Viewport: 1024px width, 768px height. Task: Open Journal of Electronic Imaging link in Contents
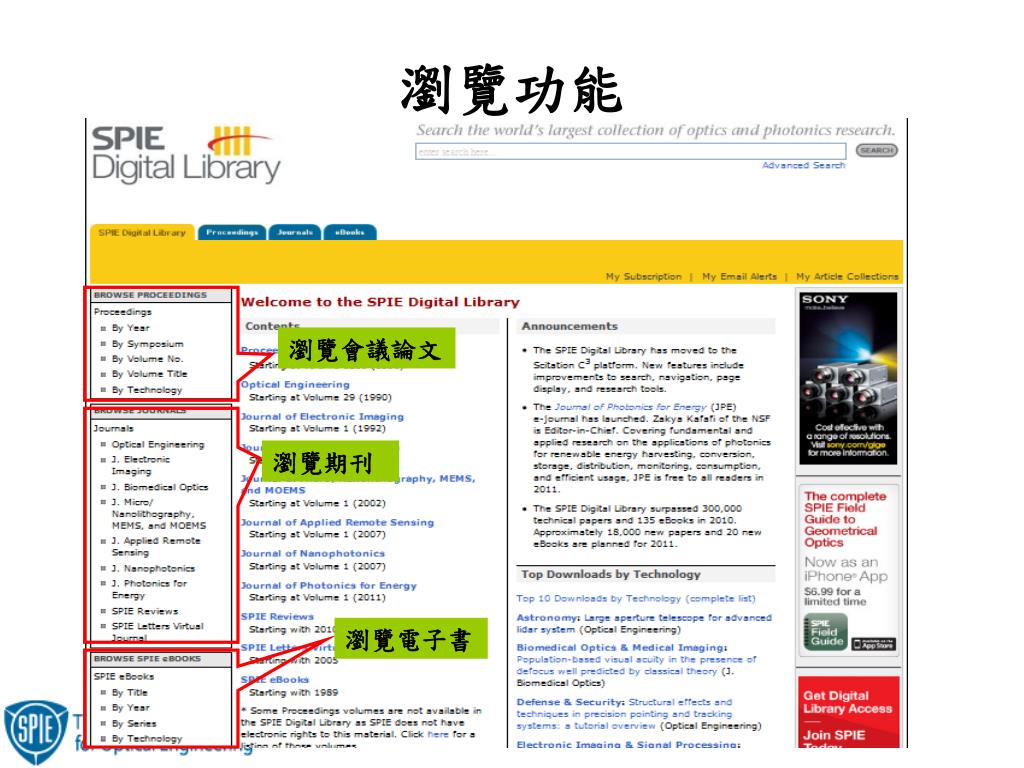tap(322, 416)
